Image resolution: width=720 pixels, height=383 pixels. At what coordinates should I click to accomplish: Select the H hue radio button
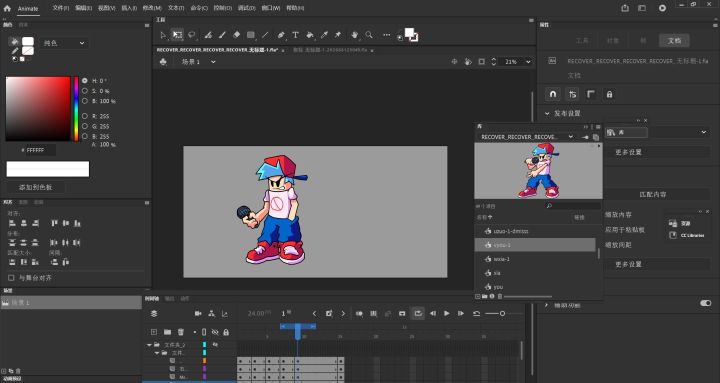point(85,80)
